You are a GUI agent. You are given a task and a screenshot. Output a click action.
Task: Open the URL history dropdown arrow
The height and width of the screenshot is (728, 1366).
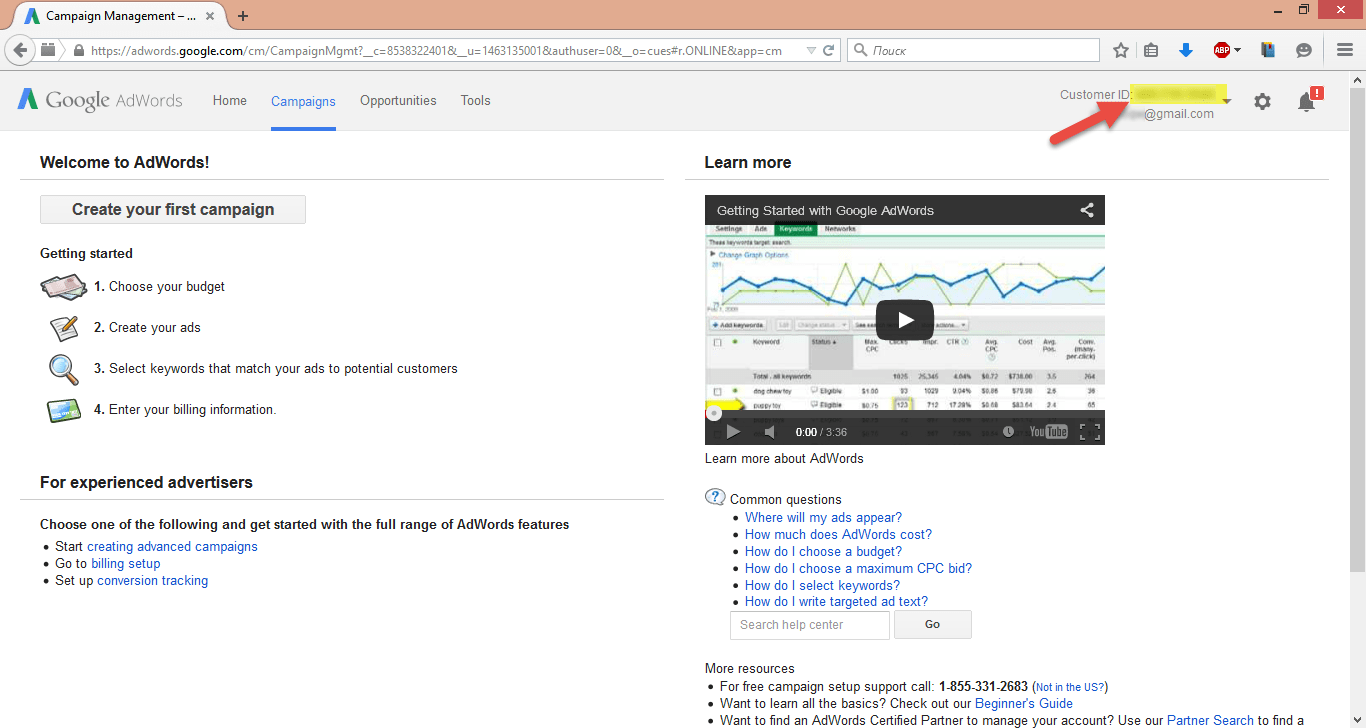[x=811, y=50]
